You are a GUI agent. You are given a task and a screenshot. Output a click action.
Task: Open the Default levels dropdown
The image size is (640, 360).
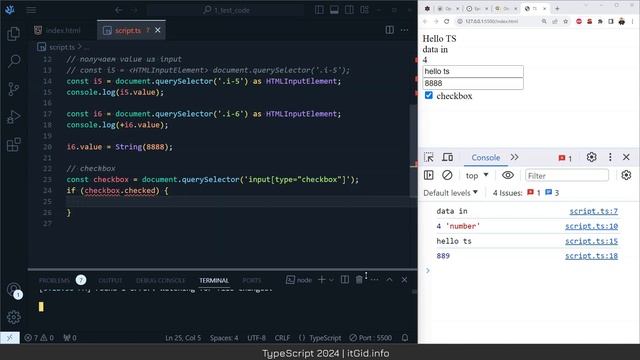[x=450, y=193]
